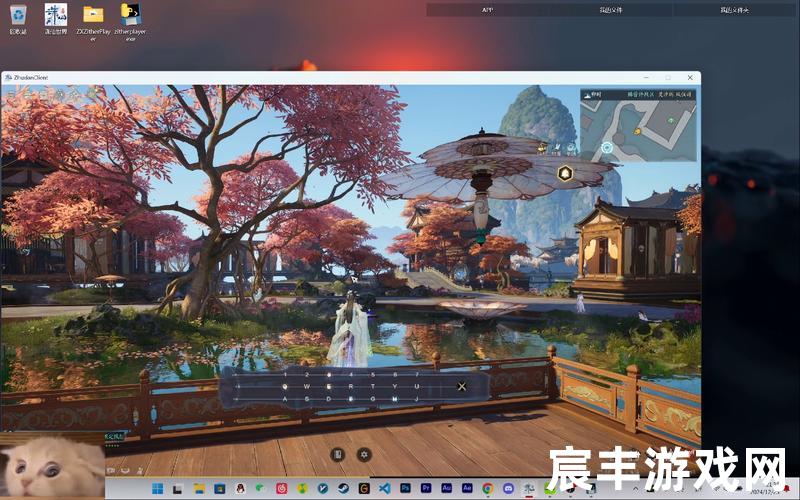Play the W note key
This screenshot has height=500, width=800.
click(307, 387)
